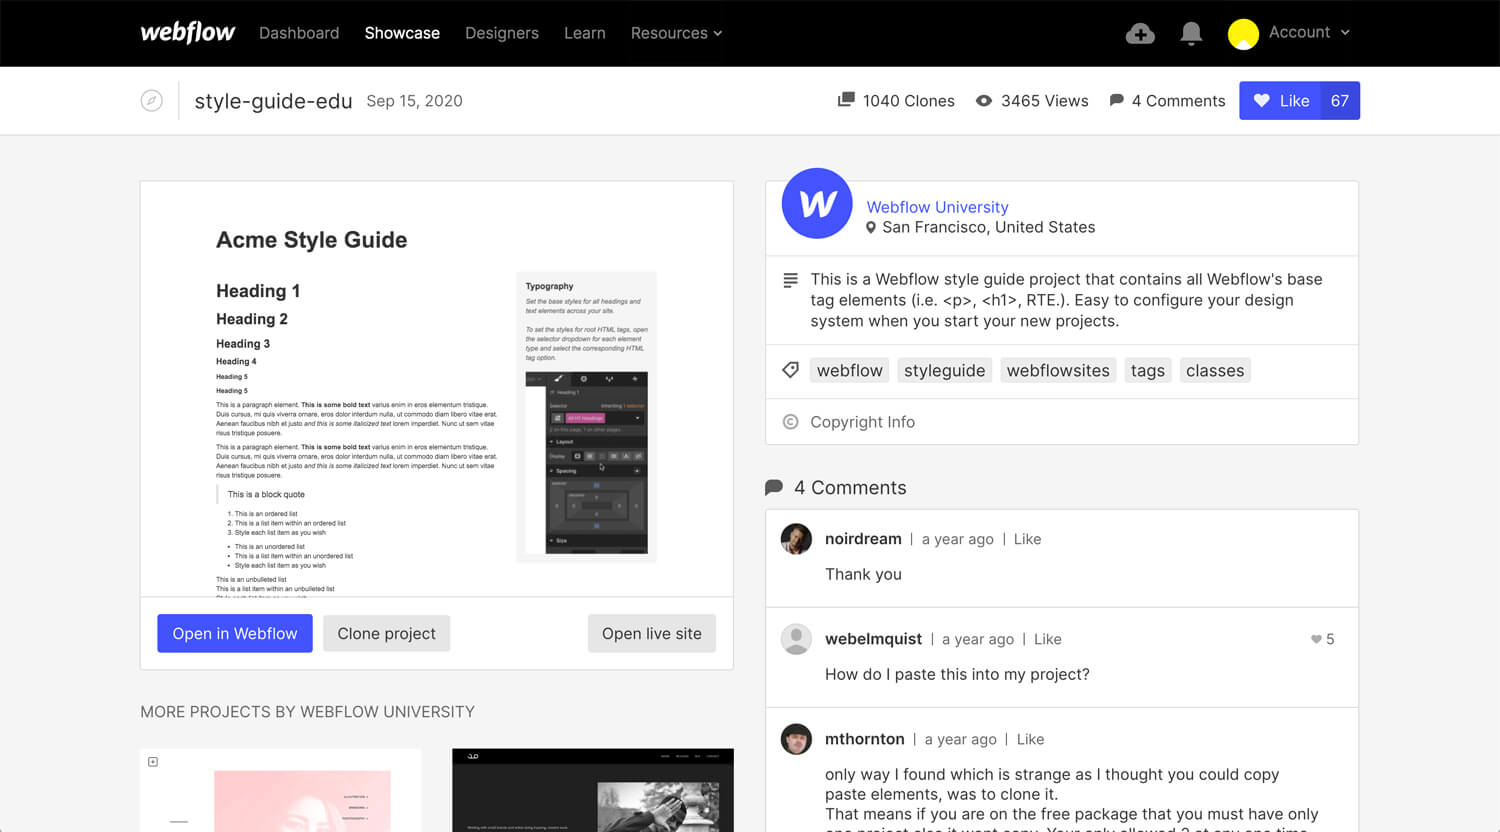This screenshot has height=832, width=1500.
Task: Open the Learn page
Action: [x=585, y=33]
